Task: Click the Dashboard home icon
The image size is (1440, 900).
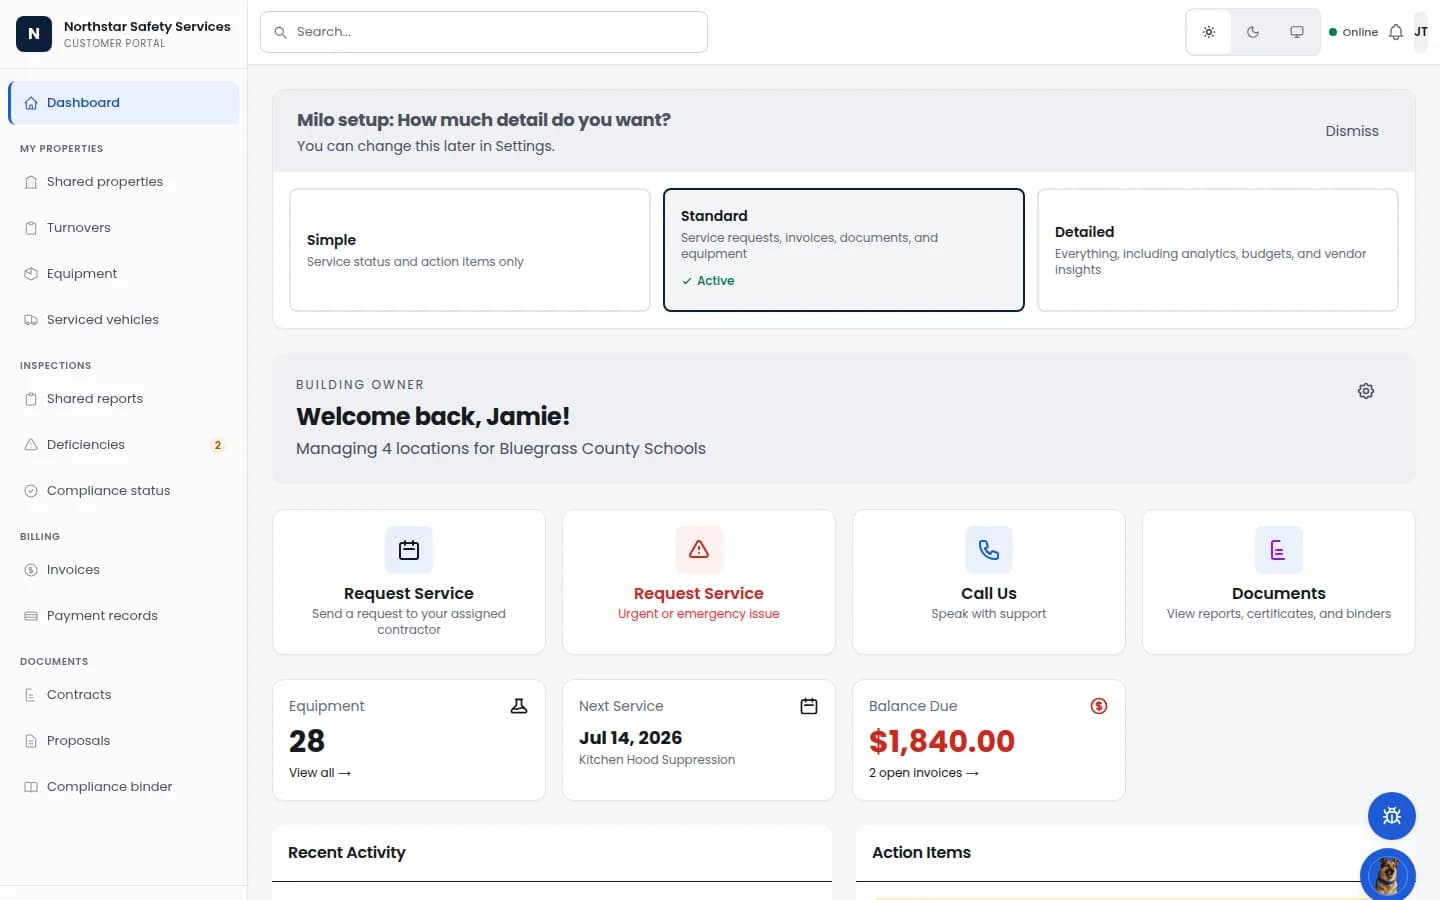Action: 31,103
